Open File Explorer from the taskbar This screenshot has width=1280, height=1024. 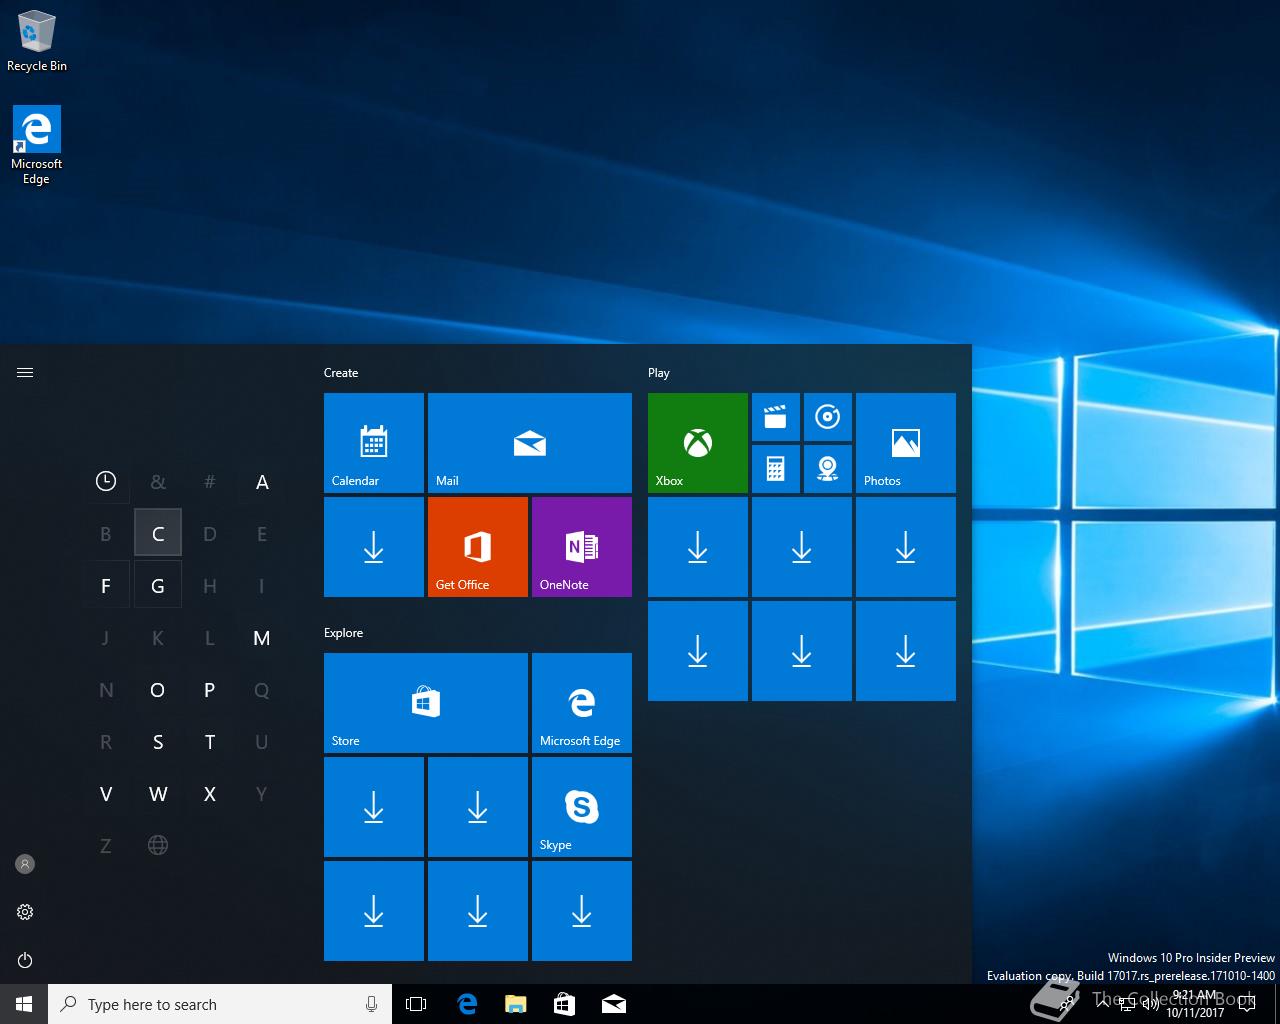click(516, 1004)
